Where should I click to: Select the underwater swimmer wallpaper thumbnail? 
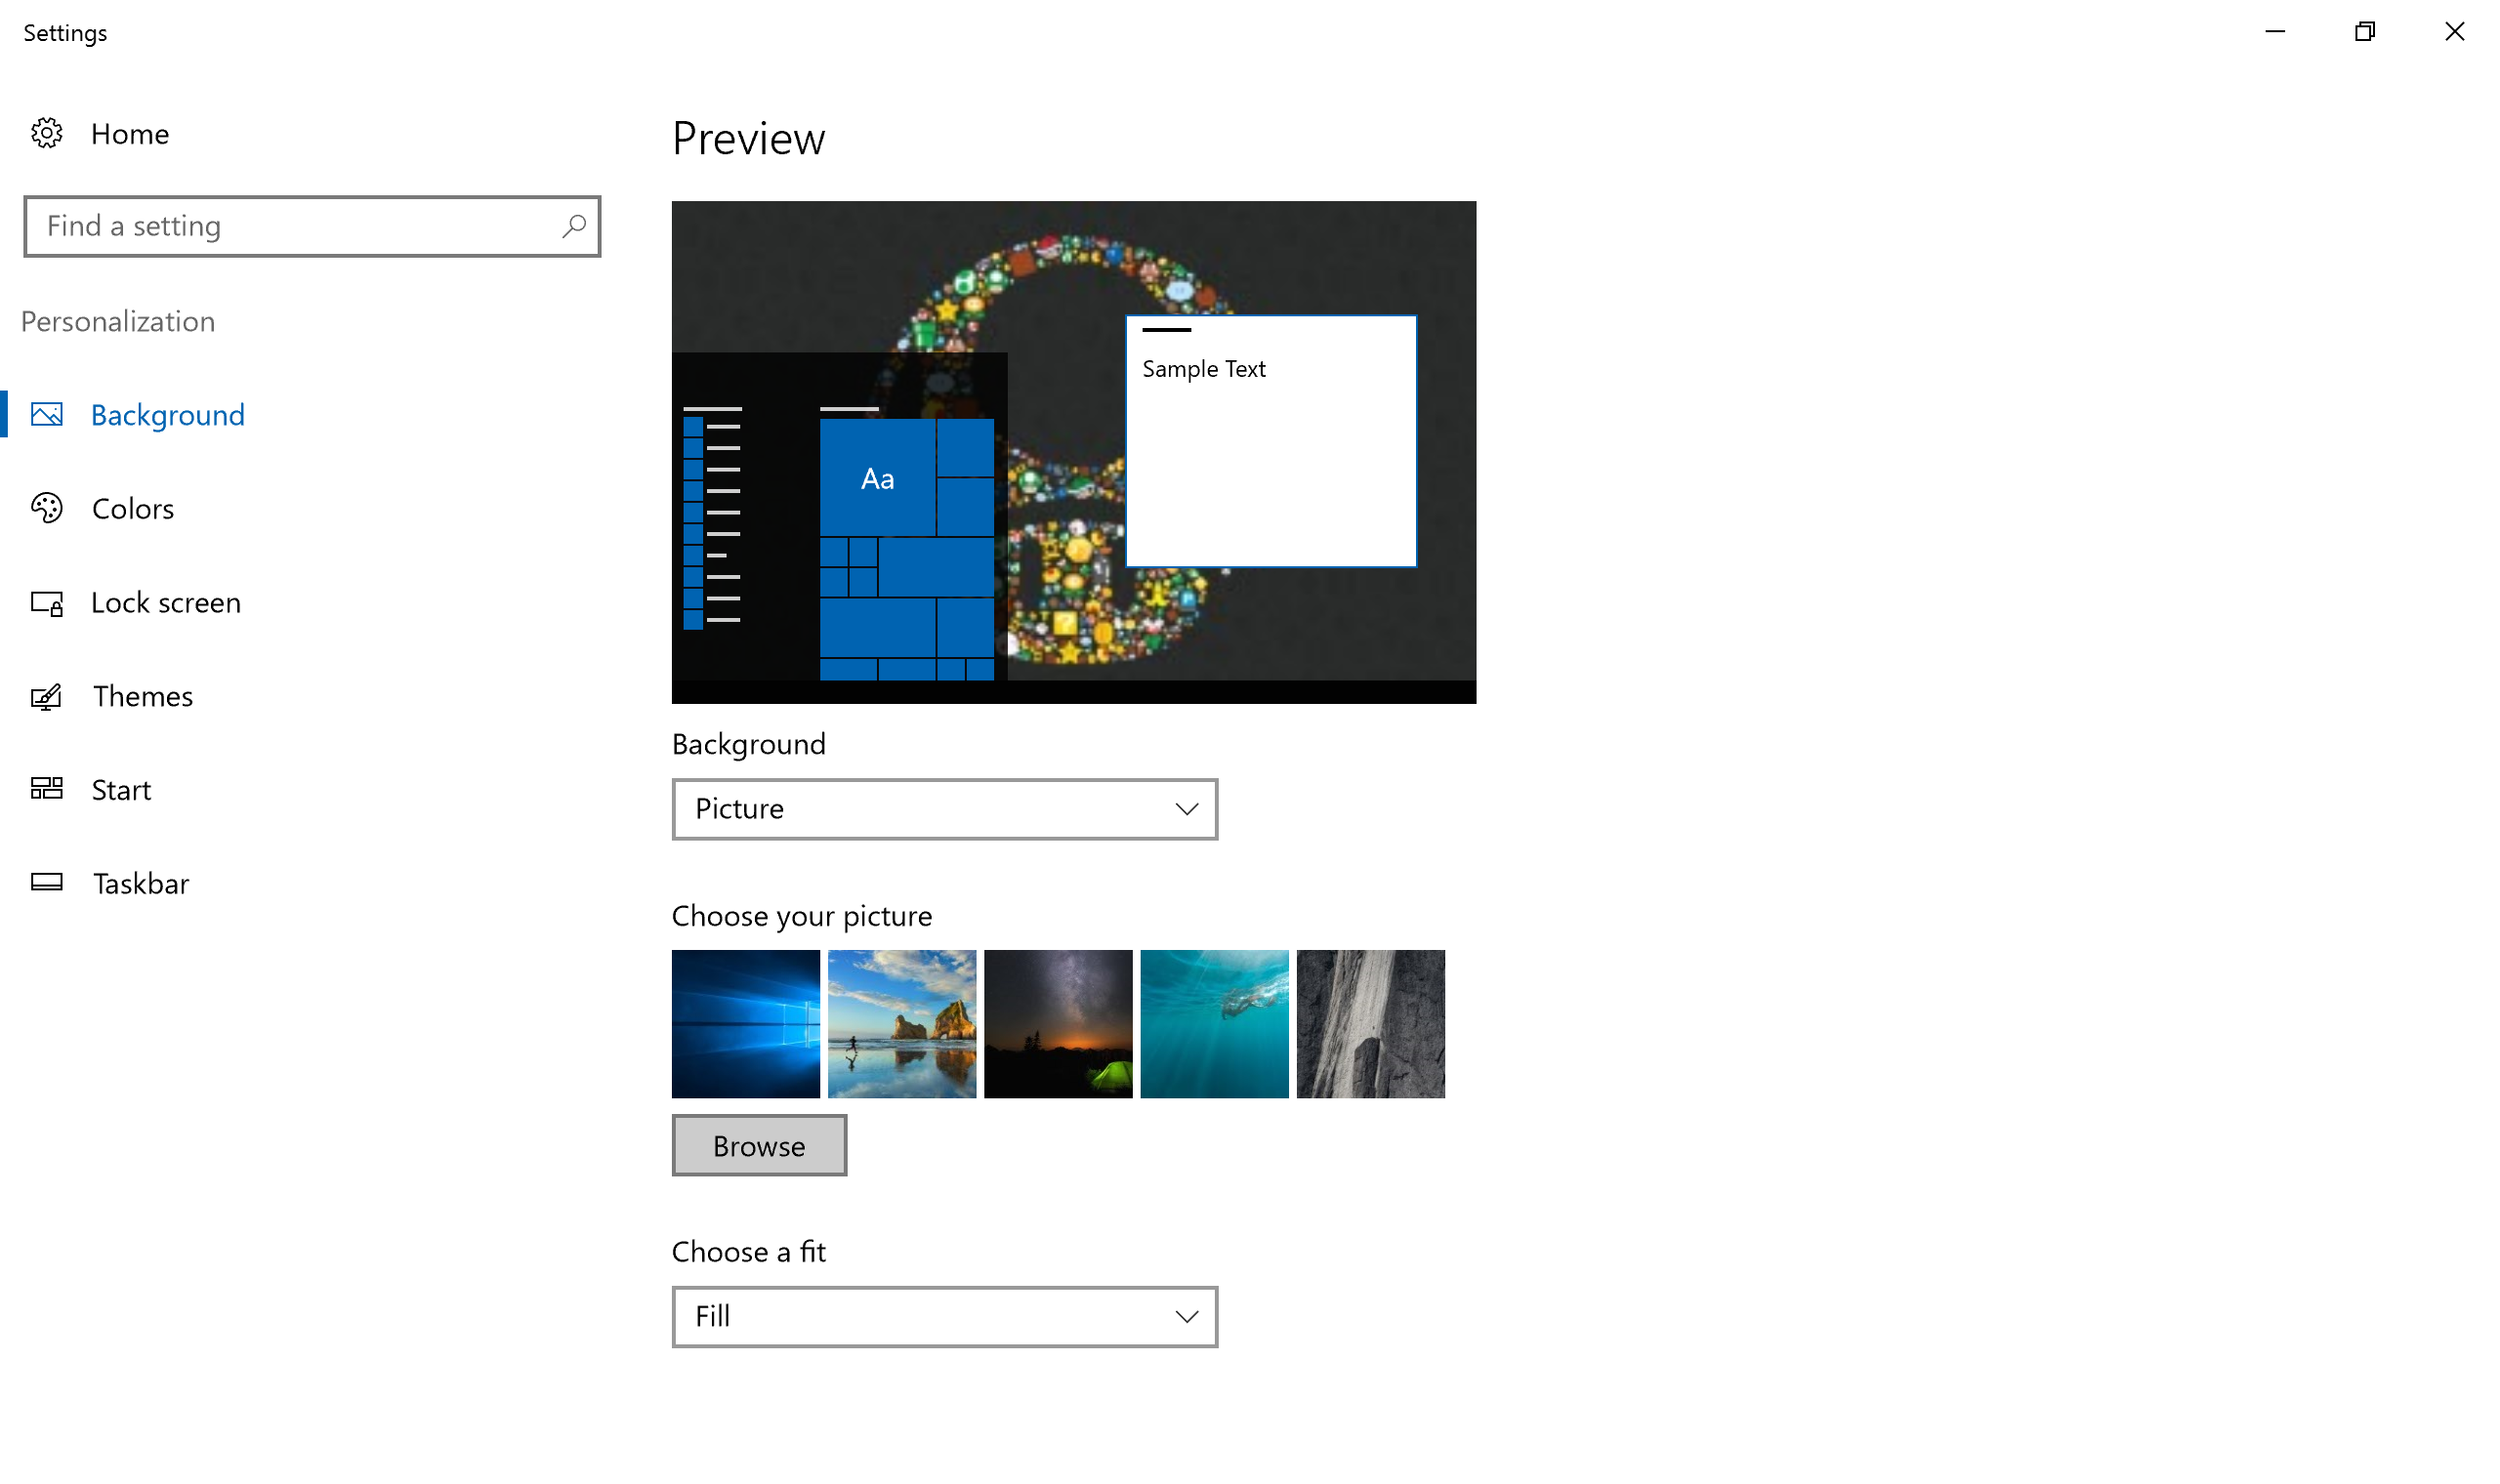1214,1023
